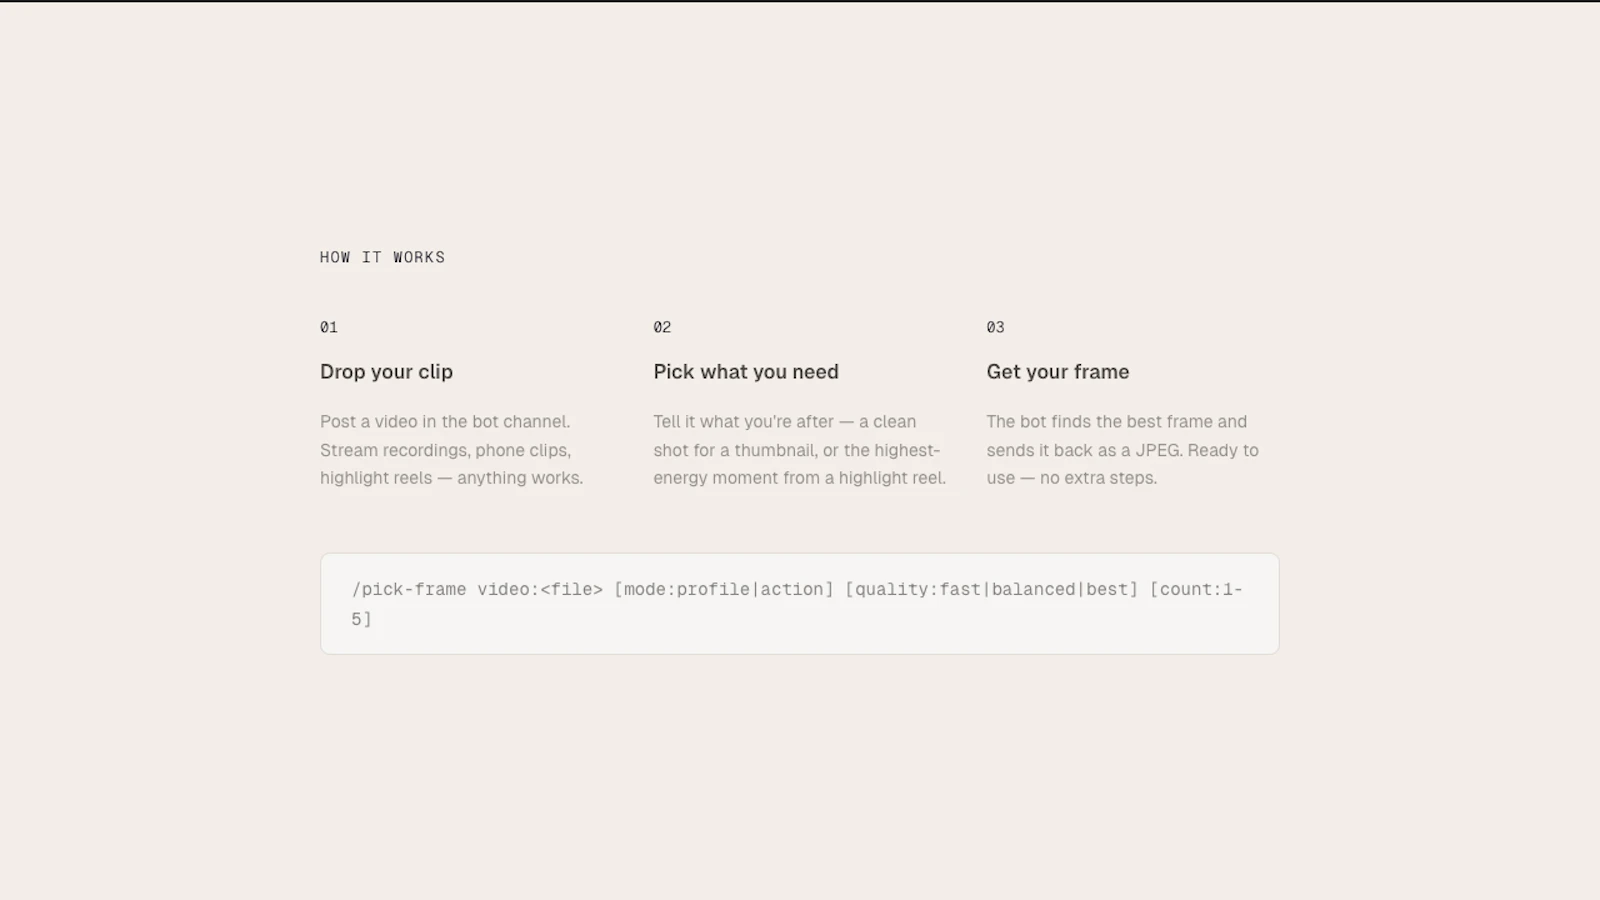Click the "The bot finds the best frame" paragraph

pyautogui.click(x=1123, y=450)
